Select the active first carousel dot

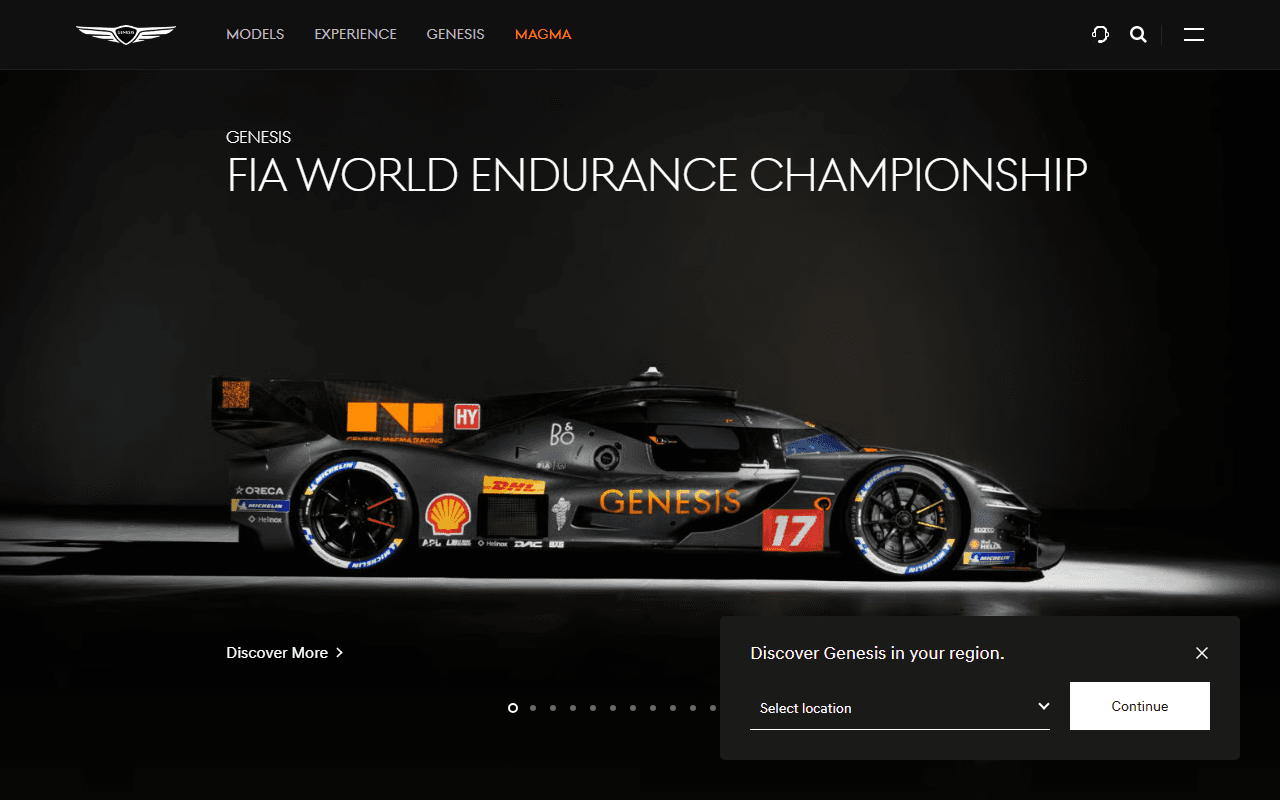click(513, 708)
